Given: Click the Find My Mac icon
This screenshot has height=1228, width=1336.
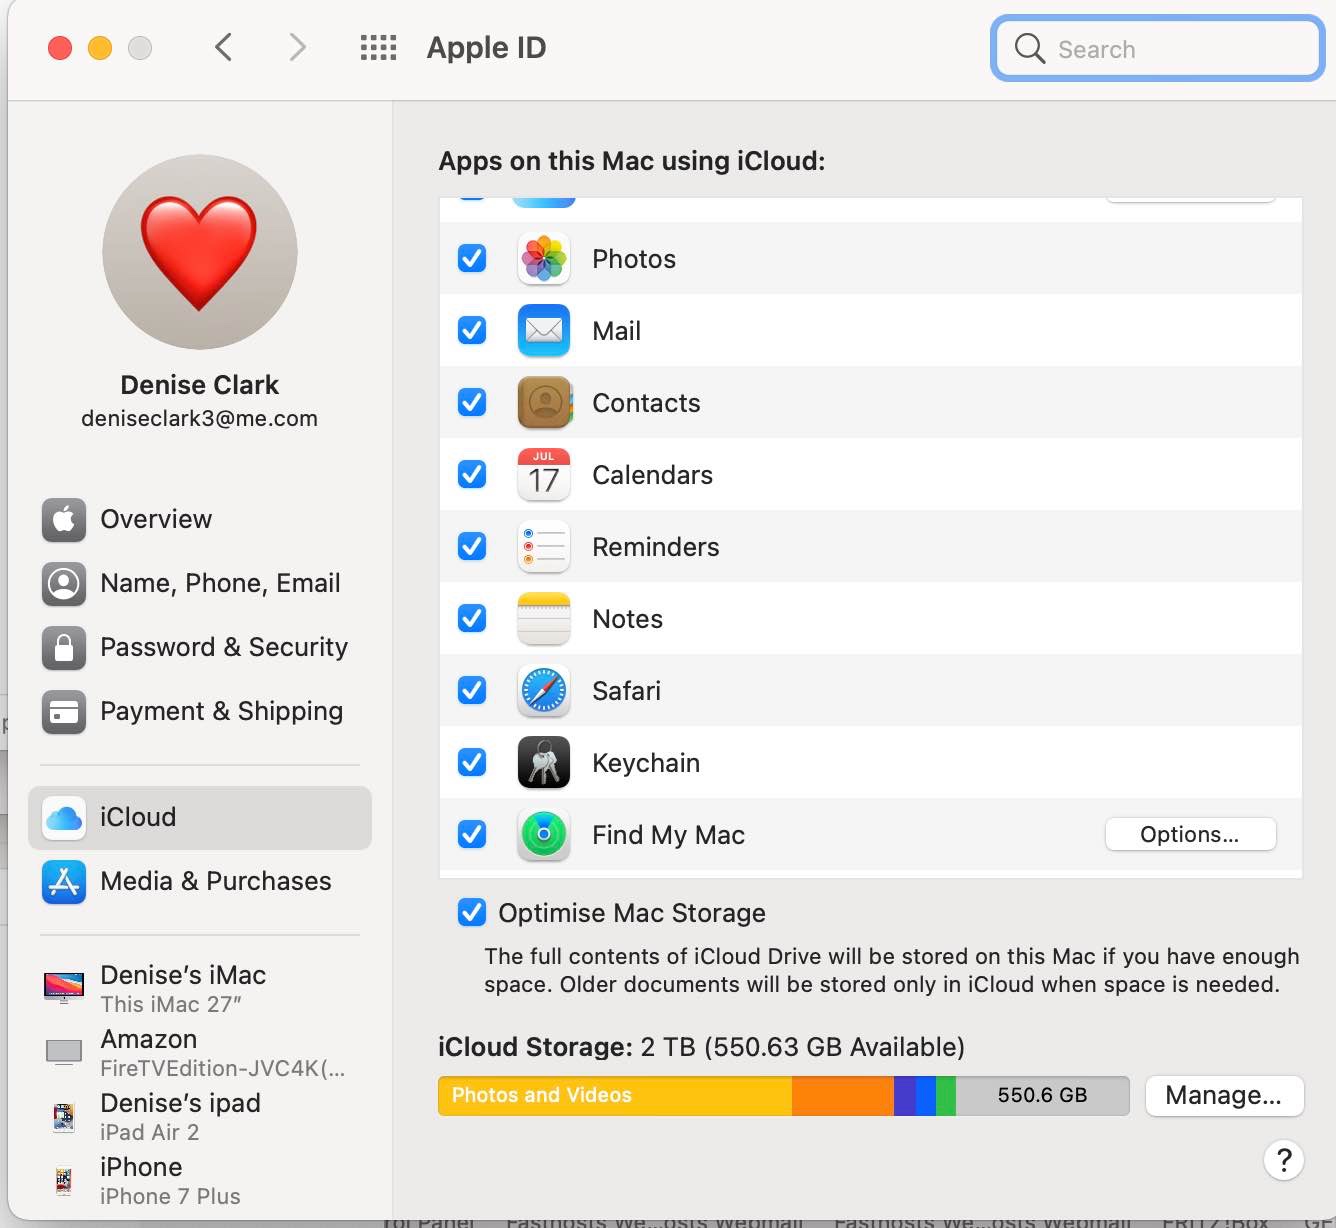Looking at the screenshot, I should [544, 835].
